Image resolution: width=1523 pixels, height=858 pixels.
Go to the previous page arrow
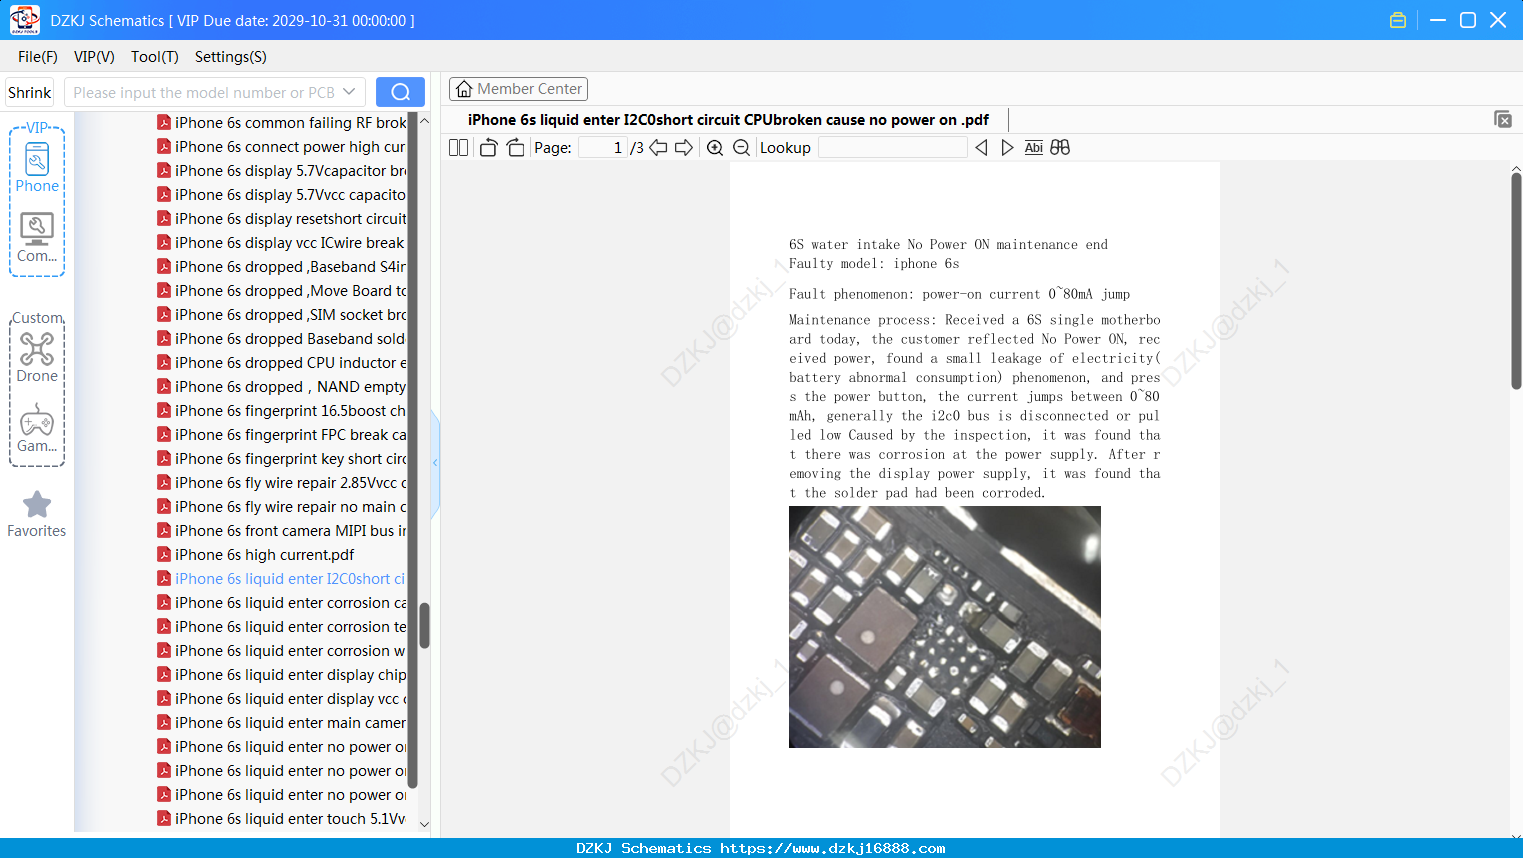tap(658, 148)
